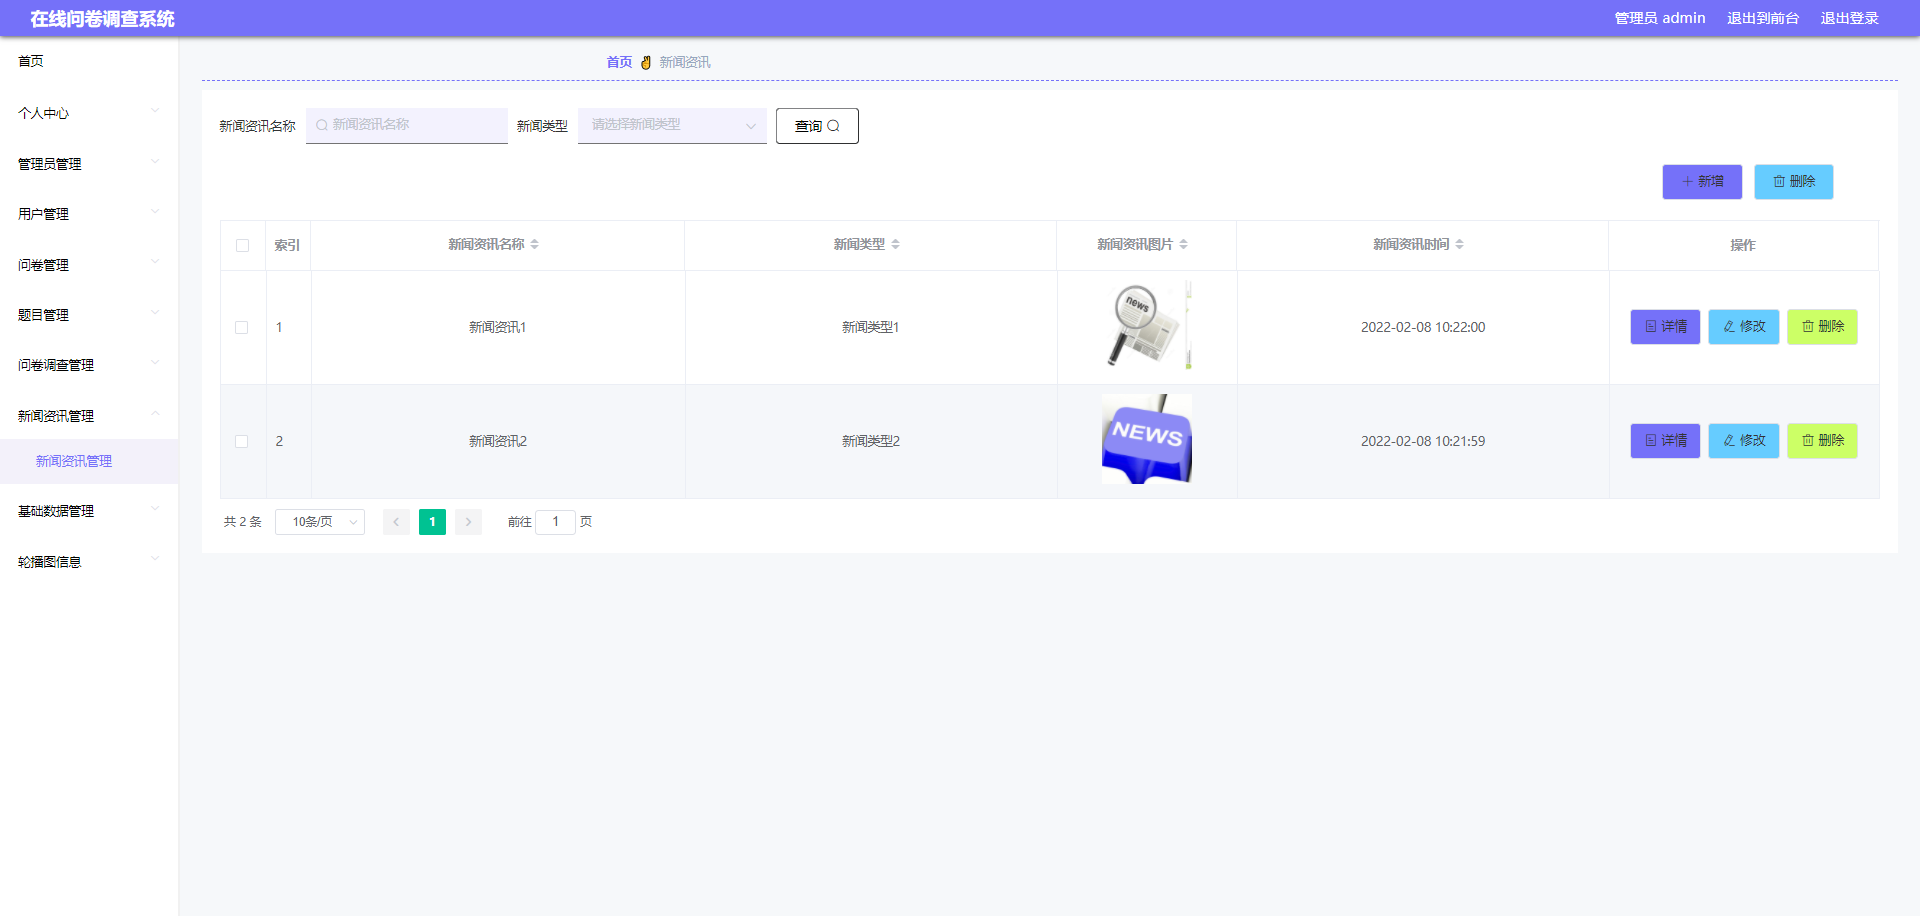Click the NEWS thumbnail on 新闻资讯2 row
The height and width of the screenshot is (916, 1920).
point(1146,440)
